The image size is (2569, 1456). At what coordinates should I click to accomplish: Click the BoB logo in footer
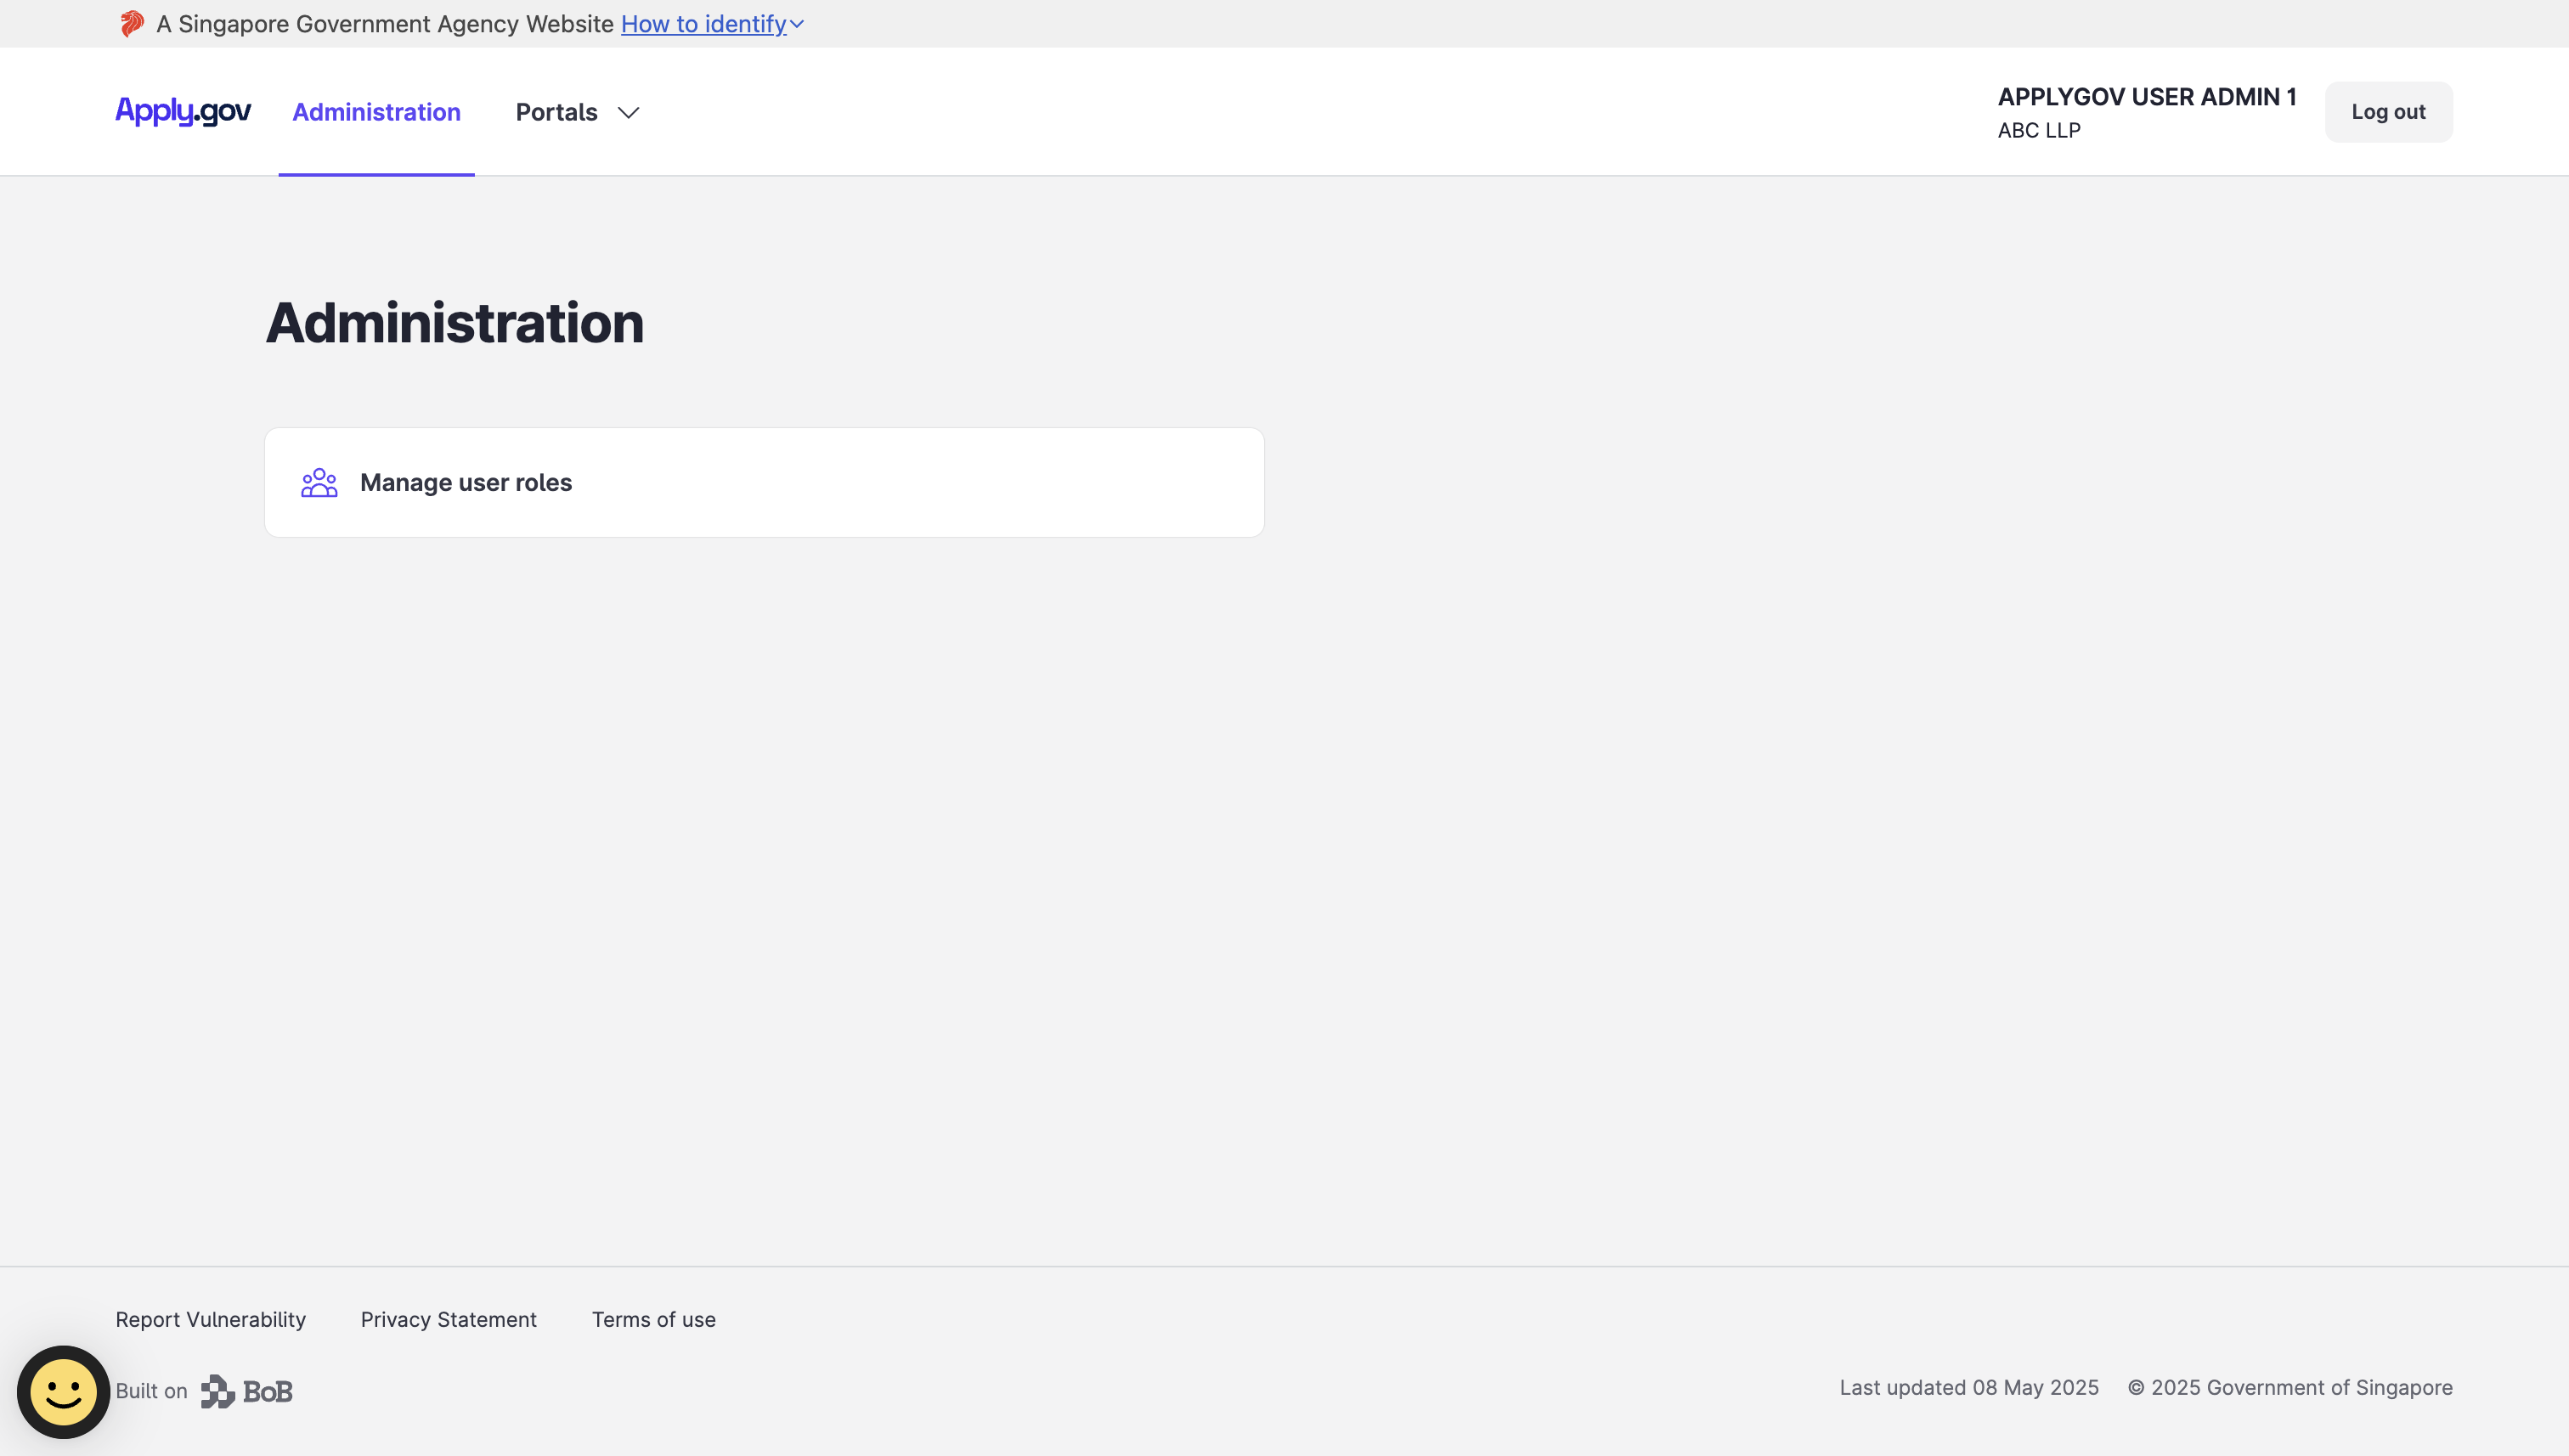(247, 1391)
